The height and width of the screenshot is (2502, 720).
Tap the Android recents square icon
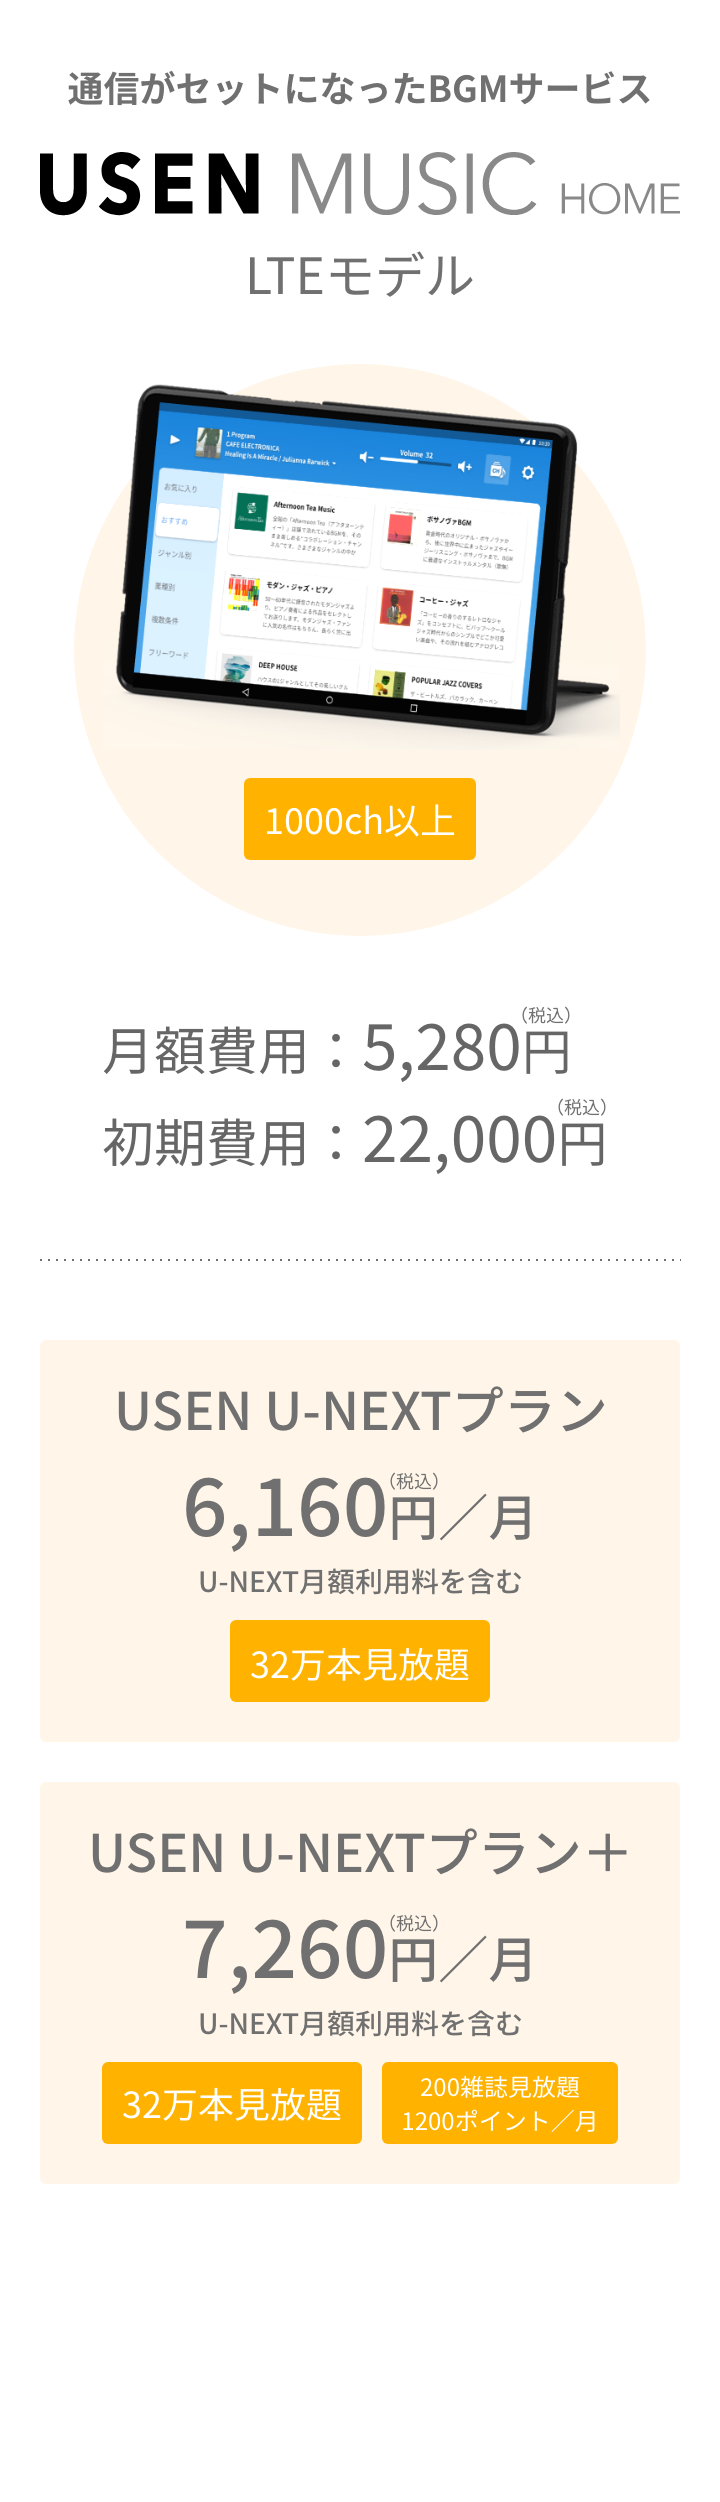pos(413,708)
